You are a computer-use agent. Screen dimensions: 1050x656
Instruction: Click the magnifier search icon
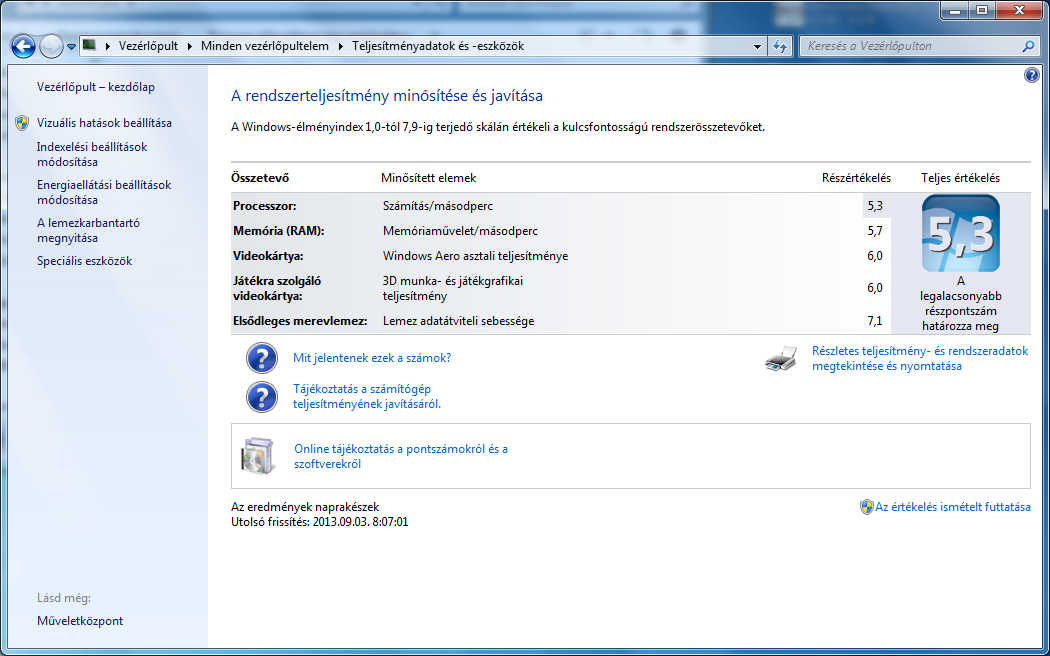point(1028,46)
